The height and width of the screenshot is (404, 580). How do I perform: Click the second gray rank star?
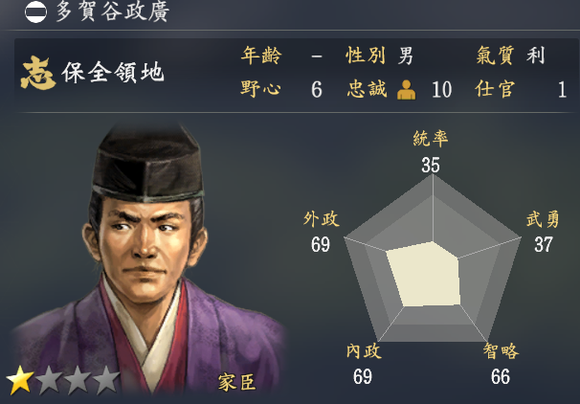pyautogui.click(x=49, y=380)
